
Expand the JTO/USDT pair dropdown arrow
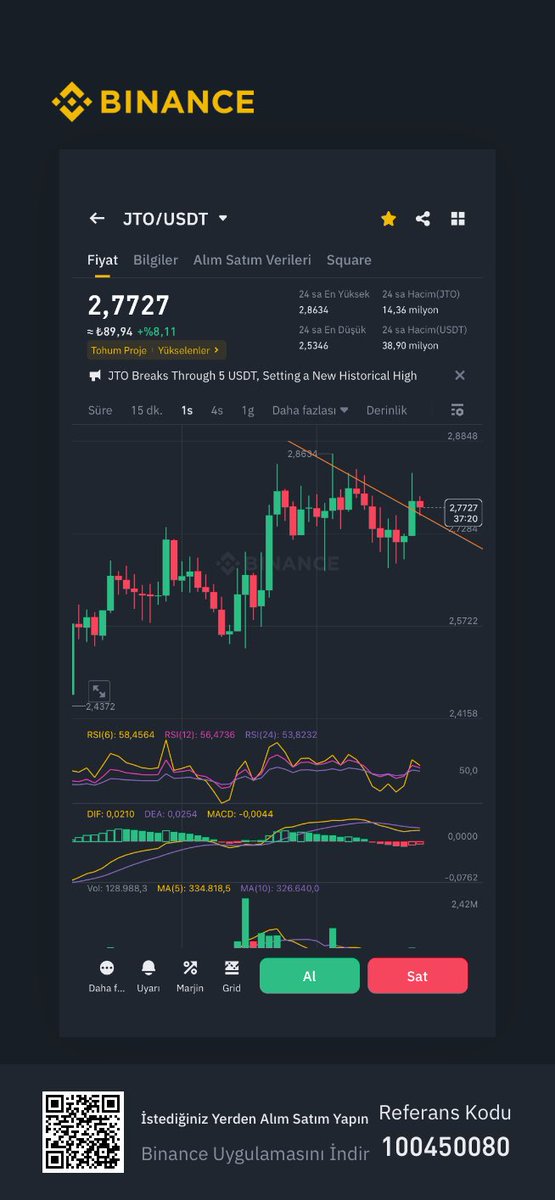coord(223,218)
